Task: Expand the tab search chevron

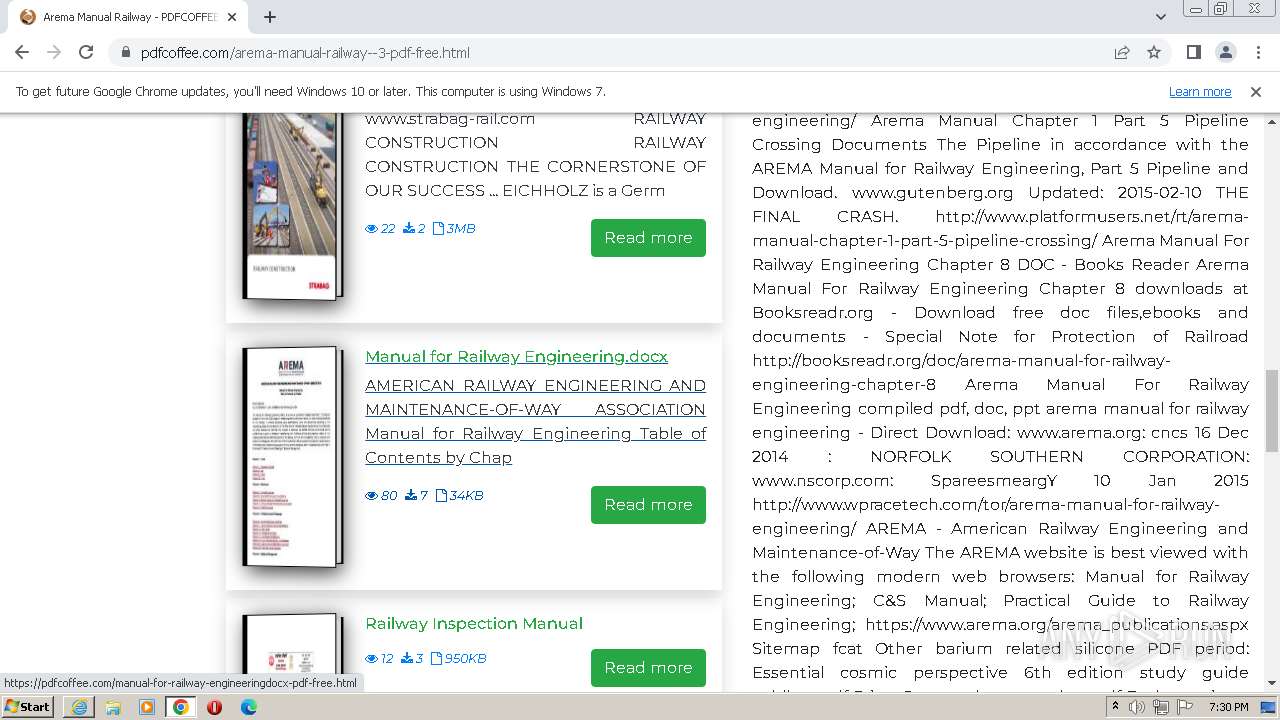Action: click(x=1160, y=17)
